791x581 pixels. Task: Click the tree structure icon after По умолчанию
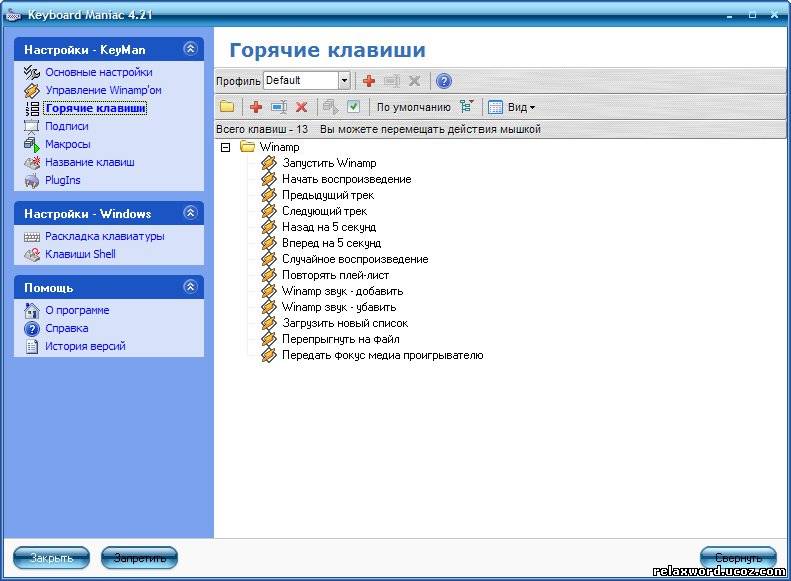click(x=467, y=107)
